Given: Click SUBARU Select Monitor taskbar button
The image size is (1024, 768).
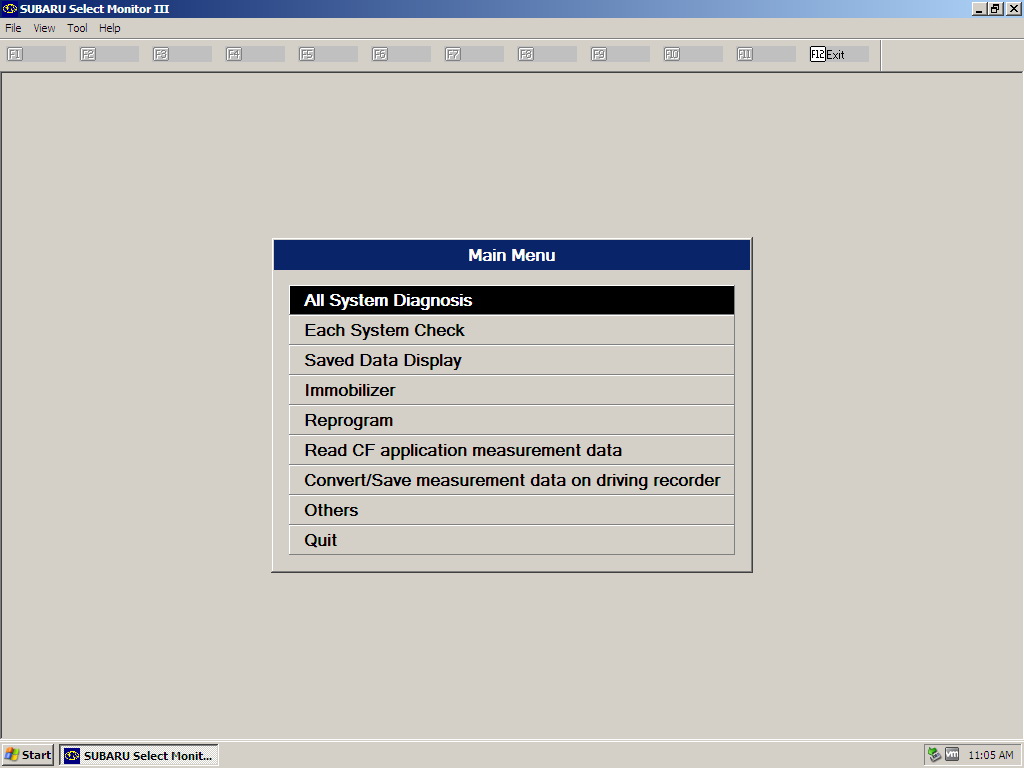Looking at the screenshot, I should click(x=139, y=756).
